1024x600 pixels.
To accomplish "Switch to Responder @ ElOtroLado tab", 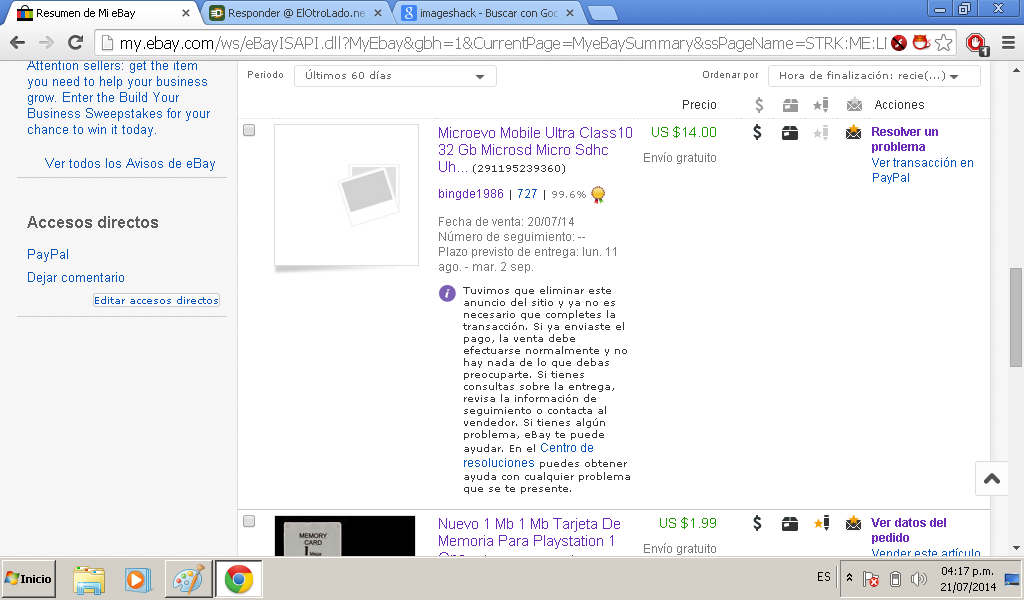I will pyautogui.click(x=296, y=12).
